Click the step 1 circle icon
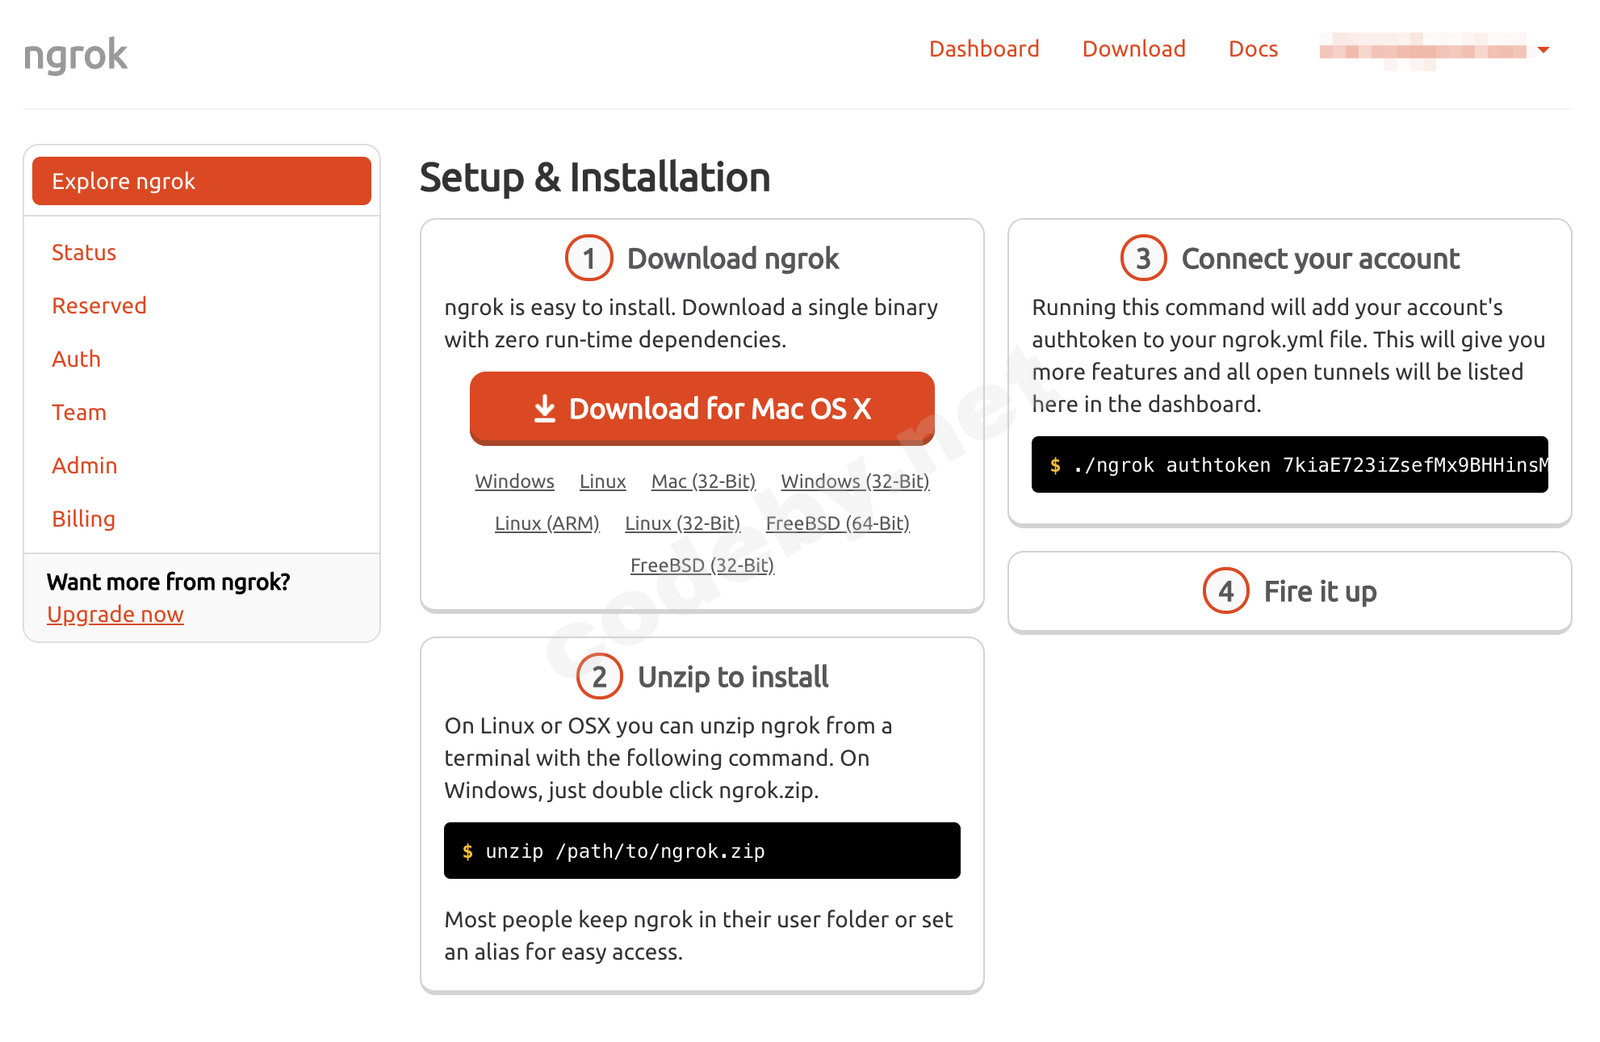Image resolution: width=1600 pixels, height=1042 pixels. coord(589,259)
